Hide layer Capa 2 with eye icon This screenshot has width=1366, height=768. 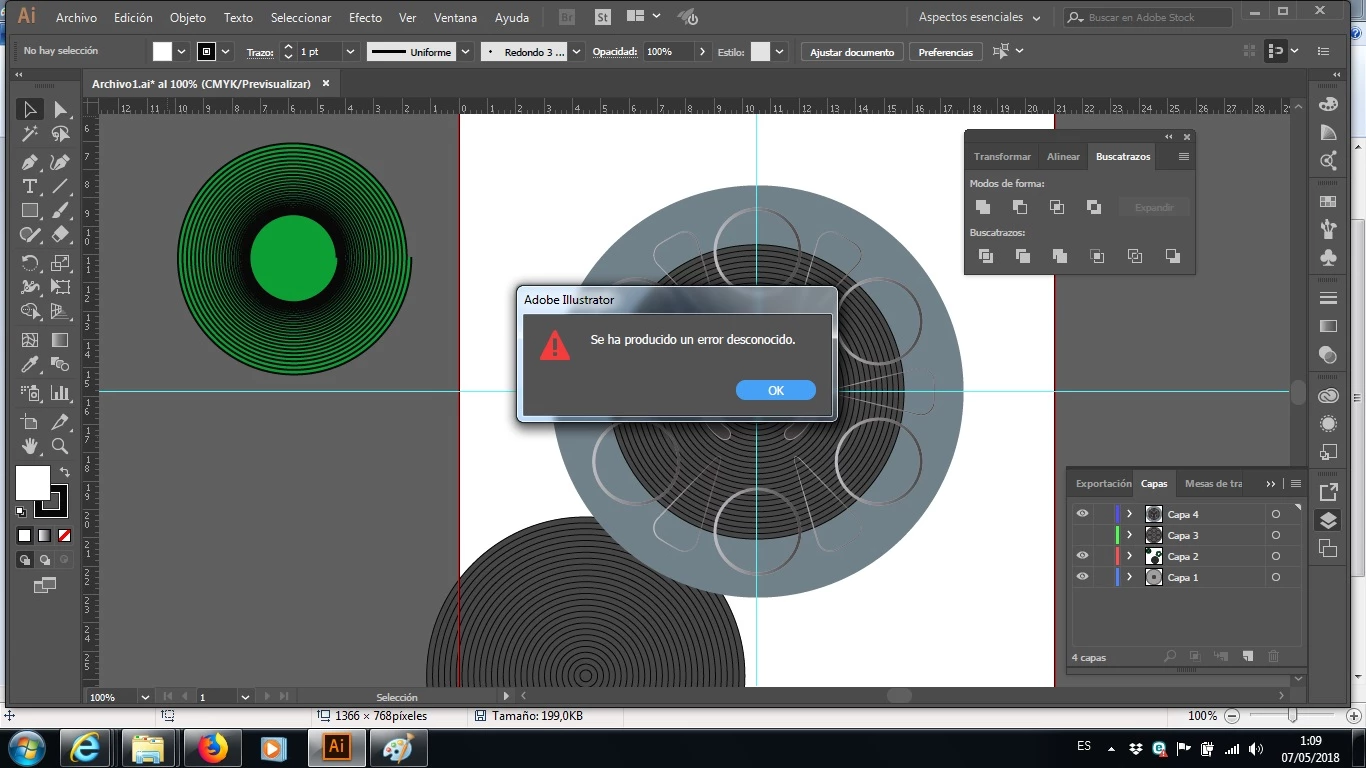[1082, 556]
